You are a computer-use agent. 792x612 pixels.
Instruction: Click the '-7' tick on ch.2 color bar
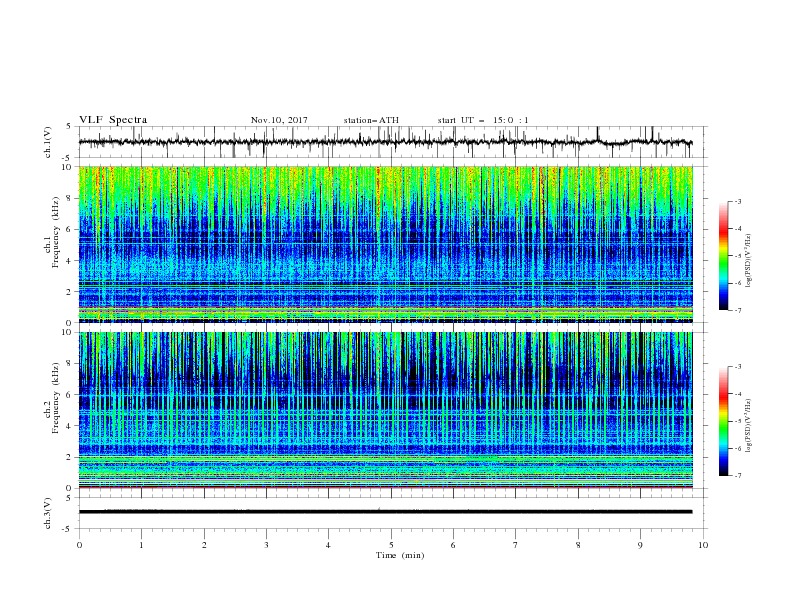pos(738,476)
